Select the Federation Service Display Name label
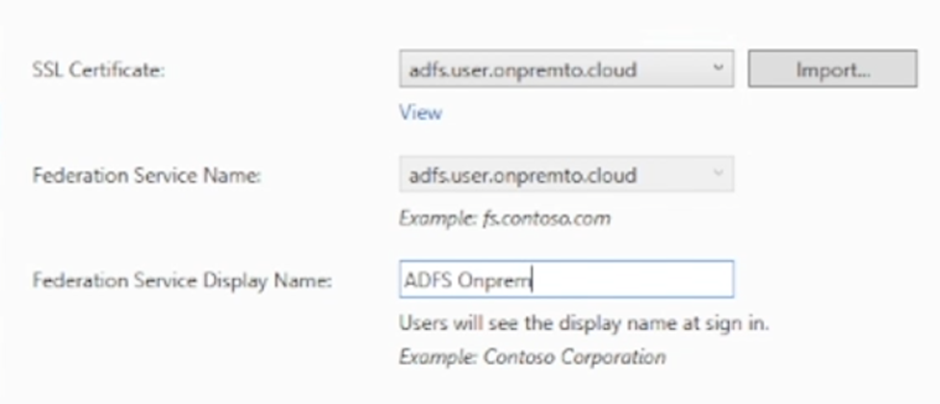 182,281
